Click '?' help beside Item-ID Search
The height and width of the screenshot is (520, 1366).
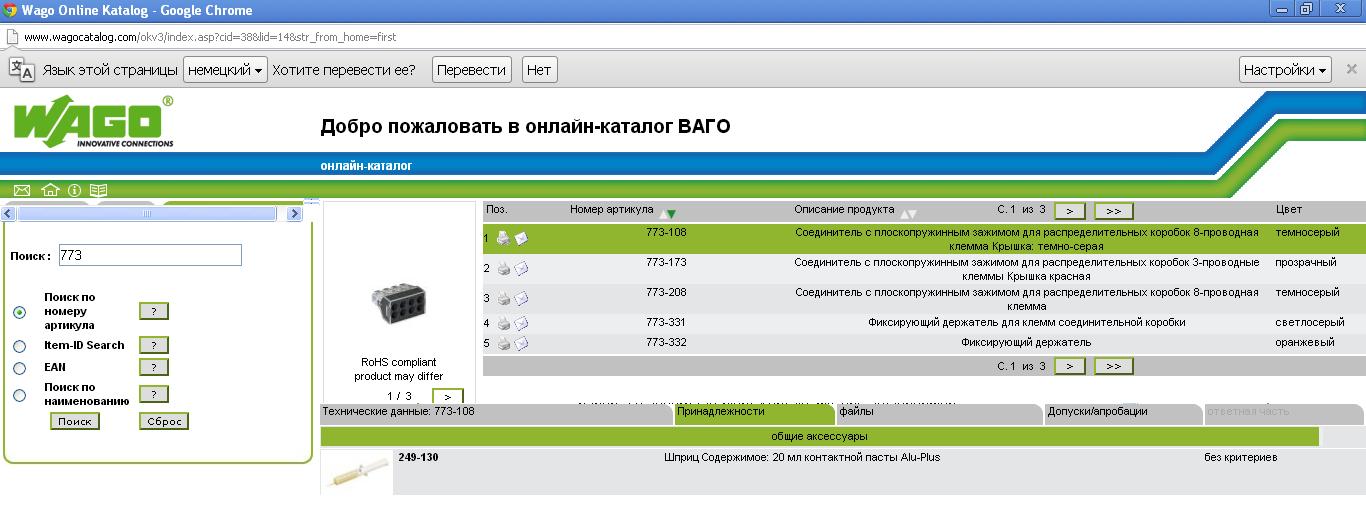[154, 345]
